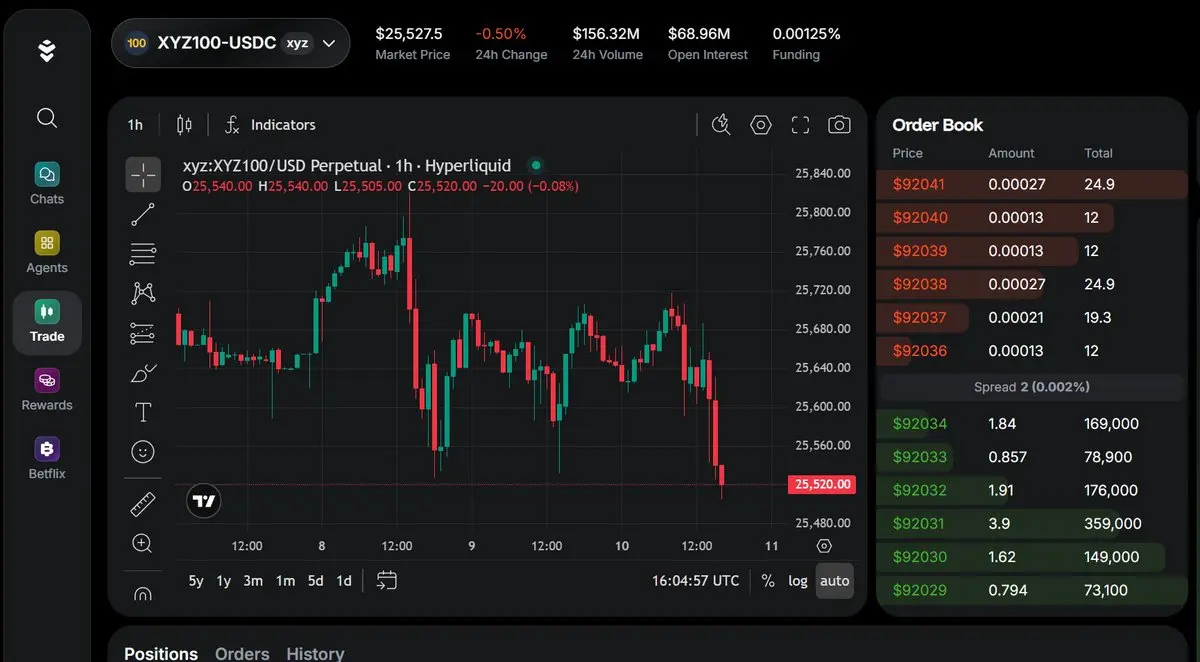
Task: Select the 1m time range
Action: (x=285, y=581)
